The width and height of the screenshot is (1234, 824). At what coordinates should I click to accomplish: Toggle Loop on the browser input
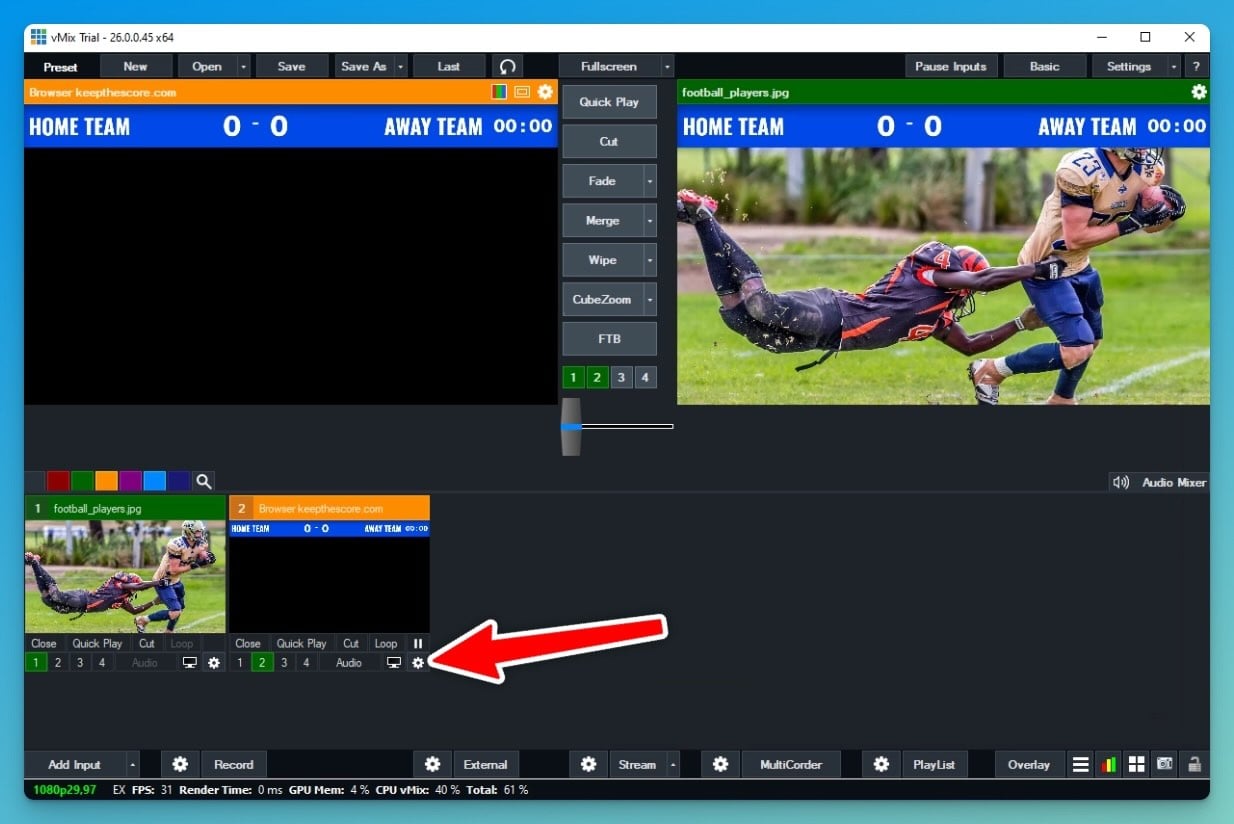(386, 643)
